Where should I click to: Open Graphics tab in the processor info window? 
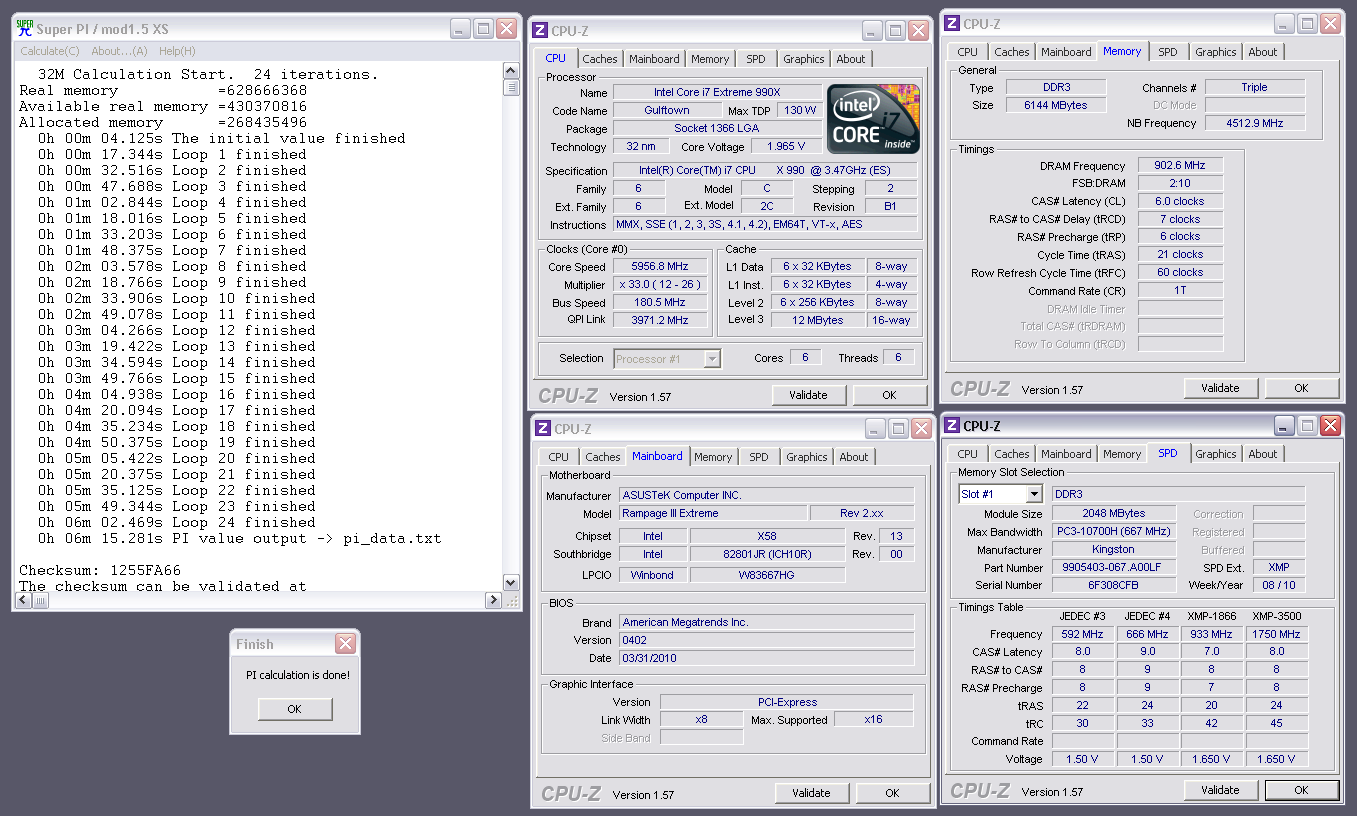804,59
